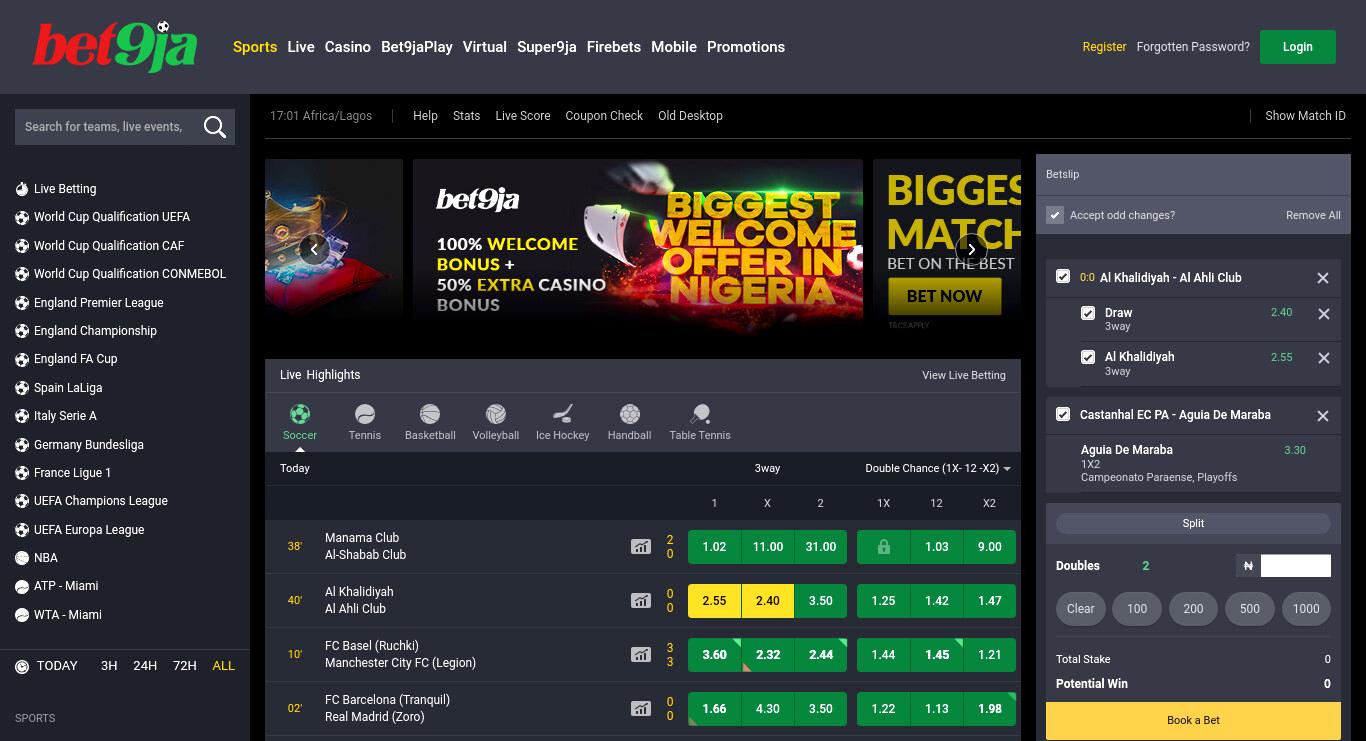The height and width of the screenshot is (741, 1366).
Task: Click the Clear stake button
Action: (1081, 609)
